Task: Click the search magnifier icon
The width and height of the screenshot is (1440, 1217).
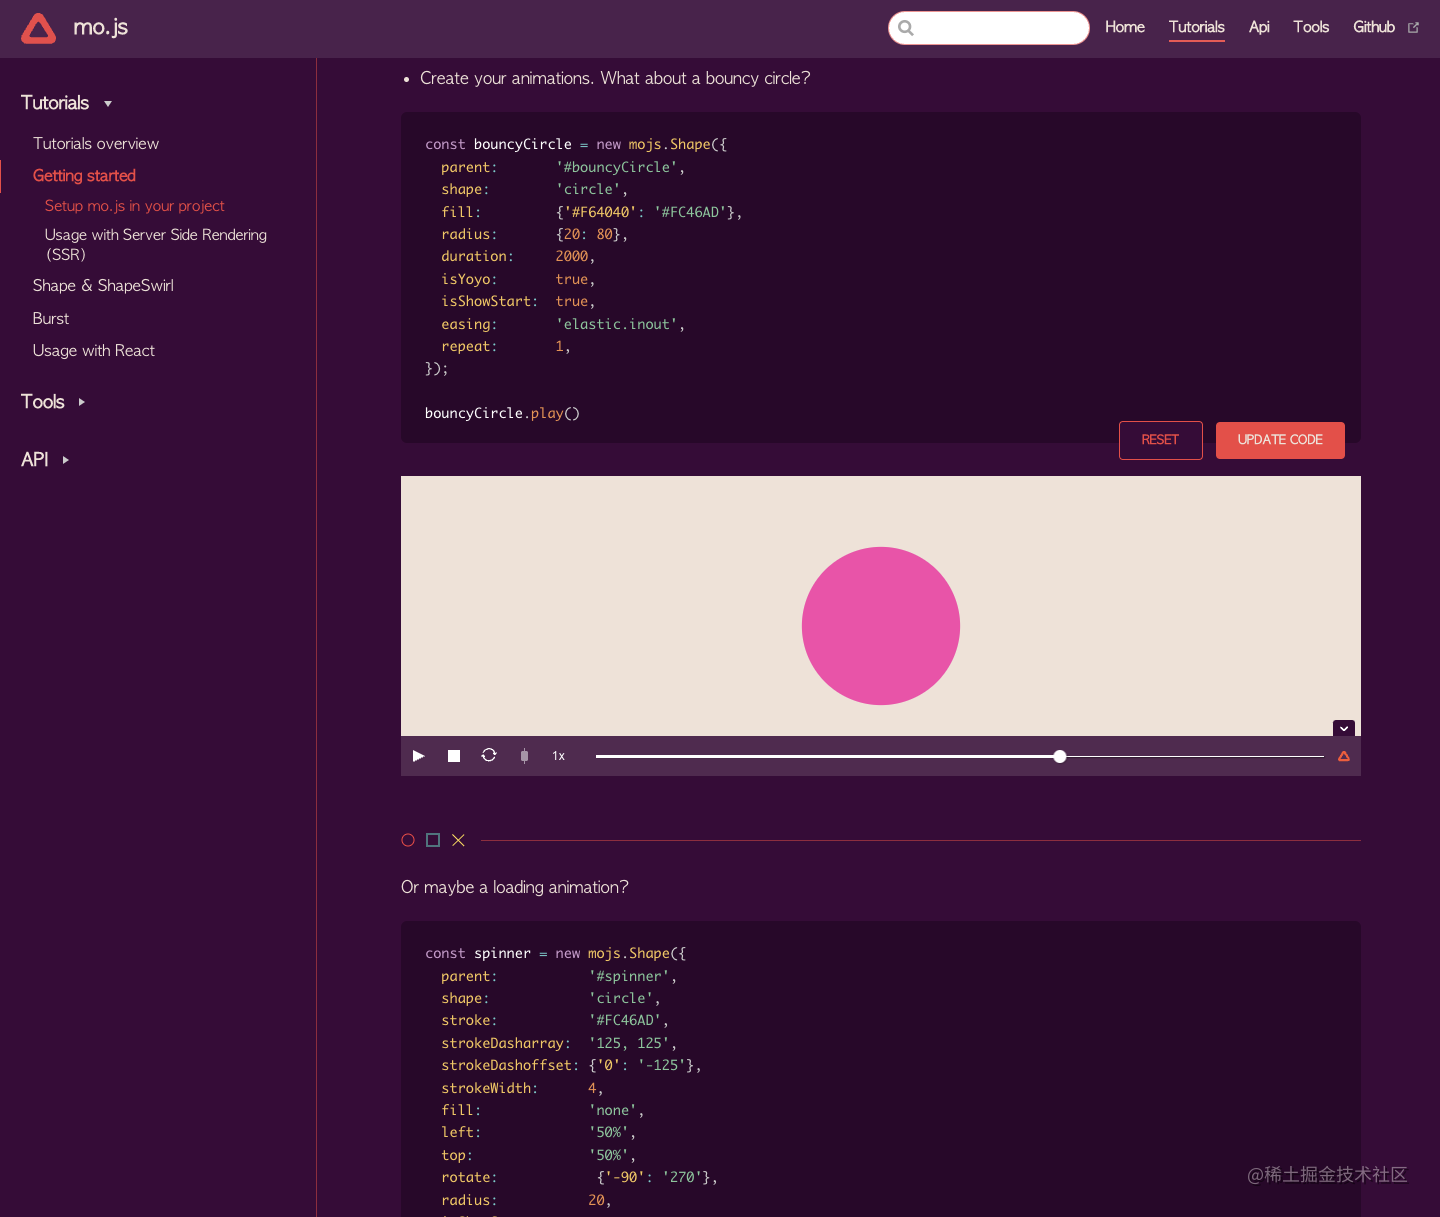Action: (x=906, y=28)
